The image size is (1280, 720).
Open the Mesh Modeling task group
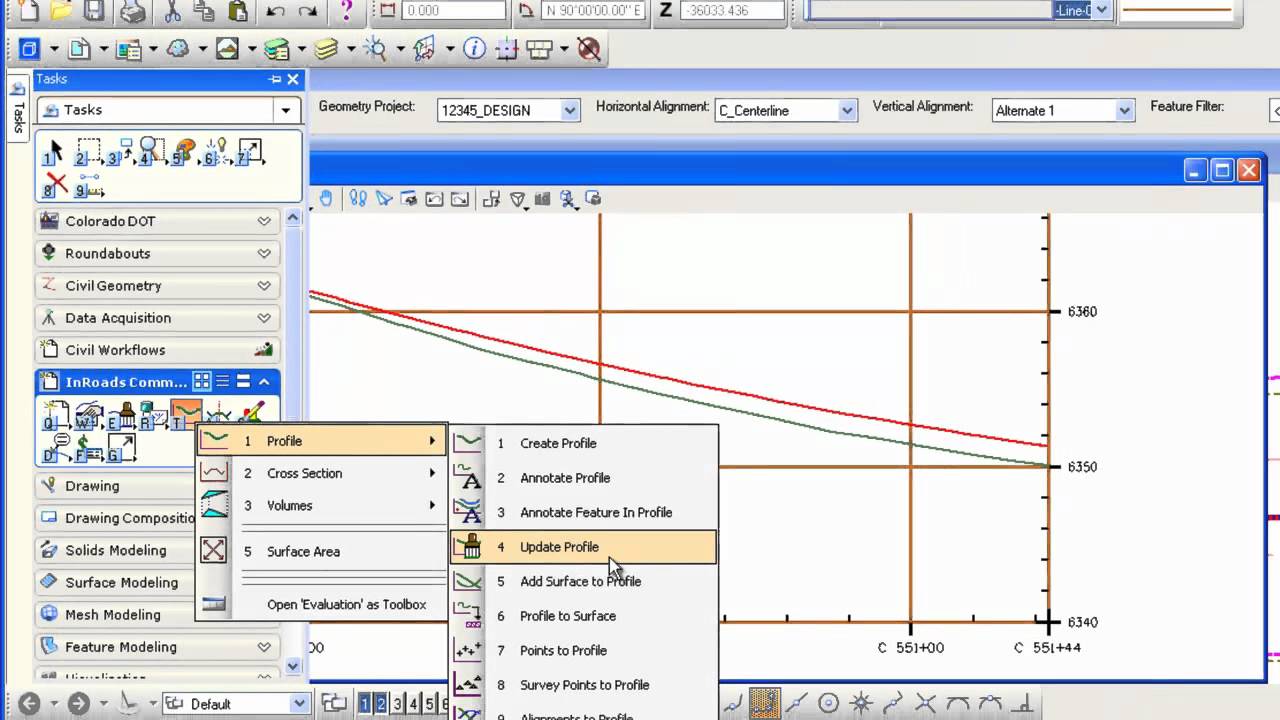click(158, 614)
